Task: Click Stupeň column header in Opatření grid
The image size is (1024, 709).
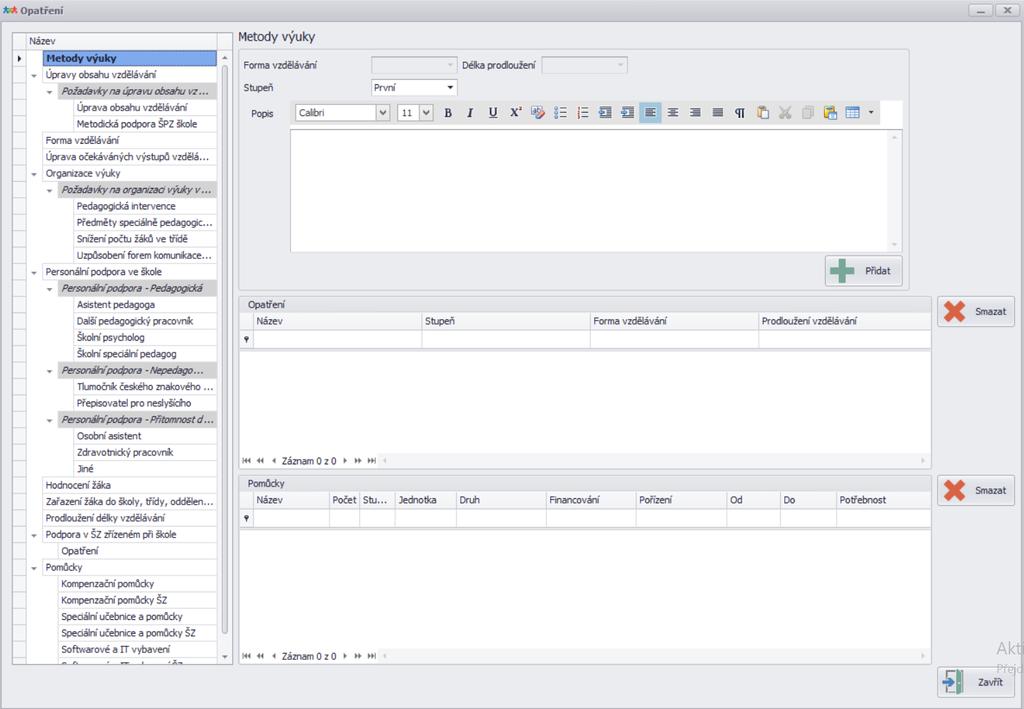Action: tap(506, 321)
